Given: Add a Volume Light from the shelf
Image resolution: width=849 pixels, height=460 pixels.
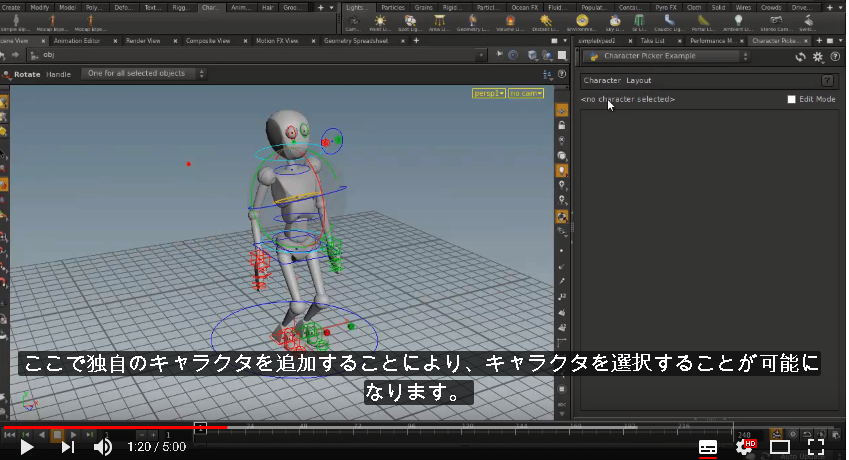Looking at the screenshot, I should click(x=510, y=23).
